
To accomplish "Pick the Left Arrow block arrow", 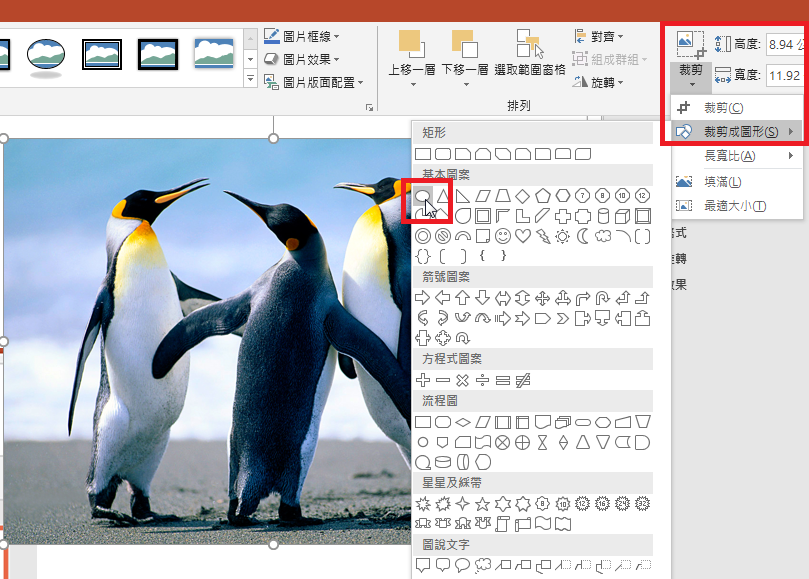I will 443,298.
